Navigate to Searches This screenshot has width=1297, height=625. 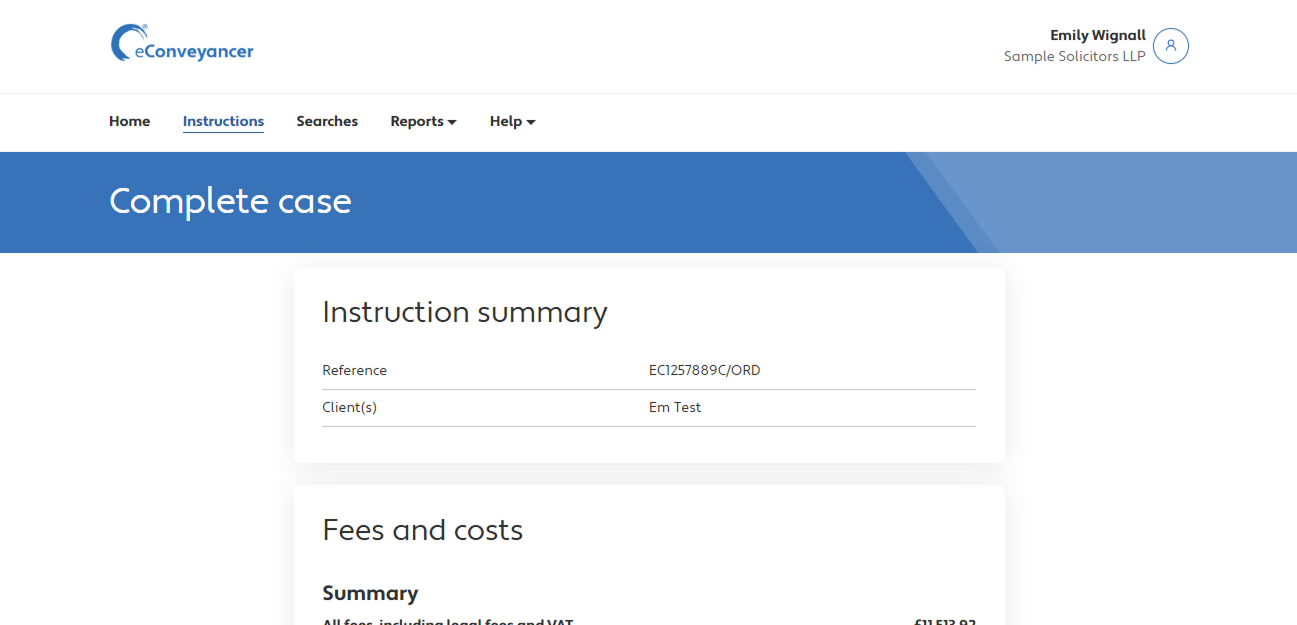point(327,121)
